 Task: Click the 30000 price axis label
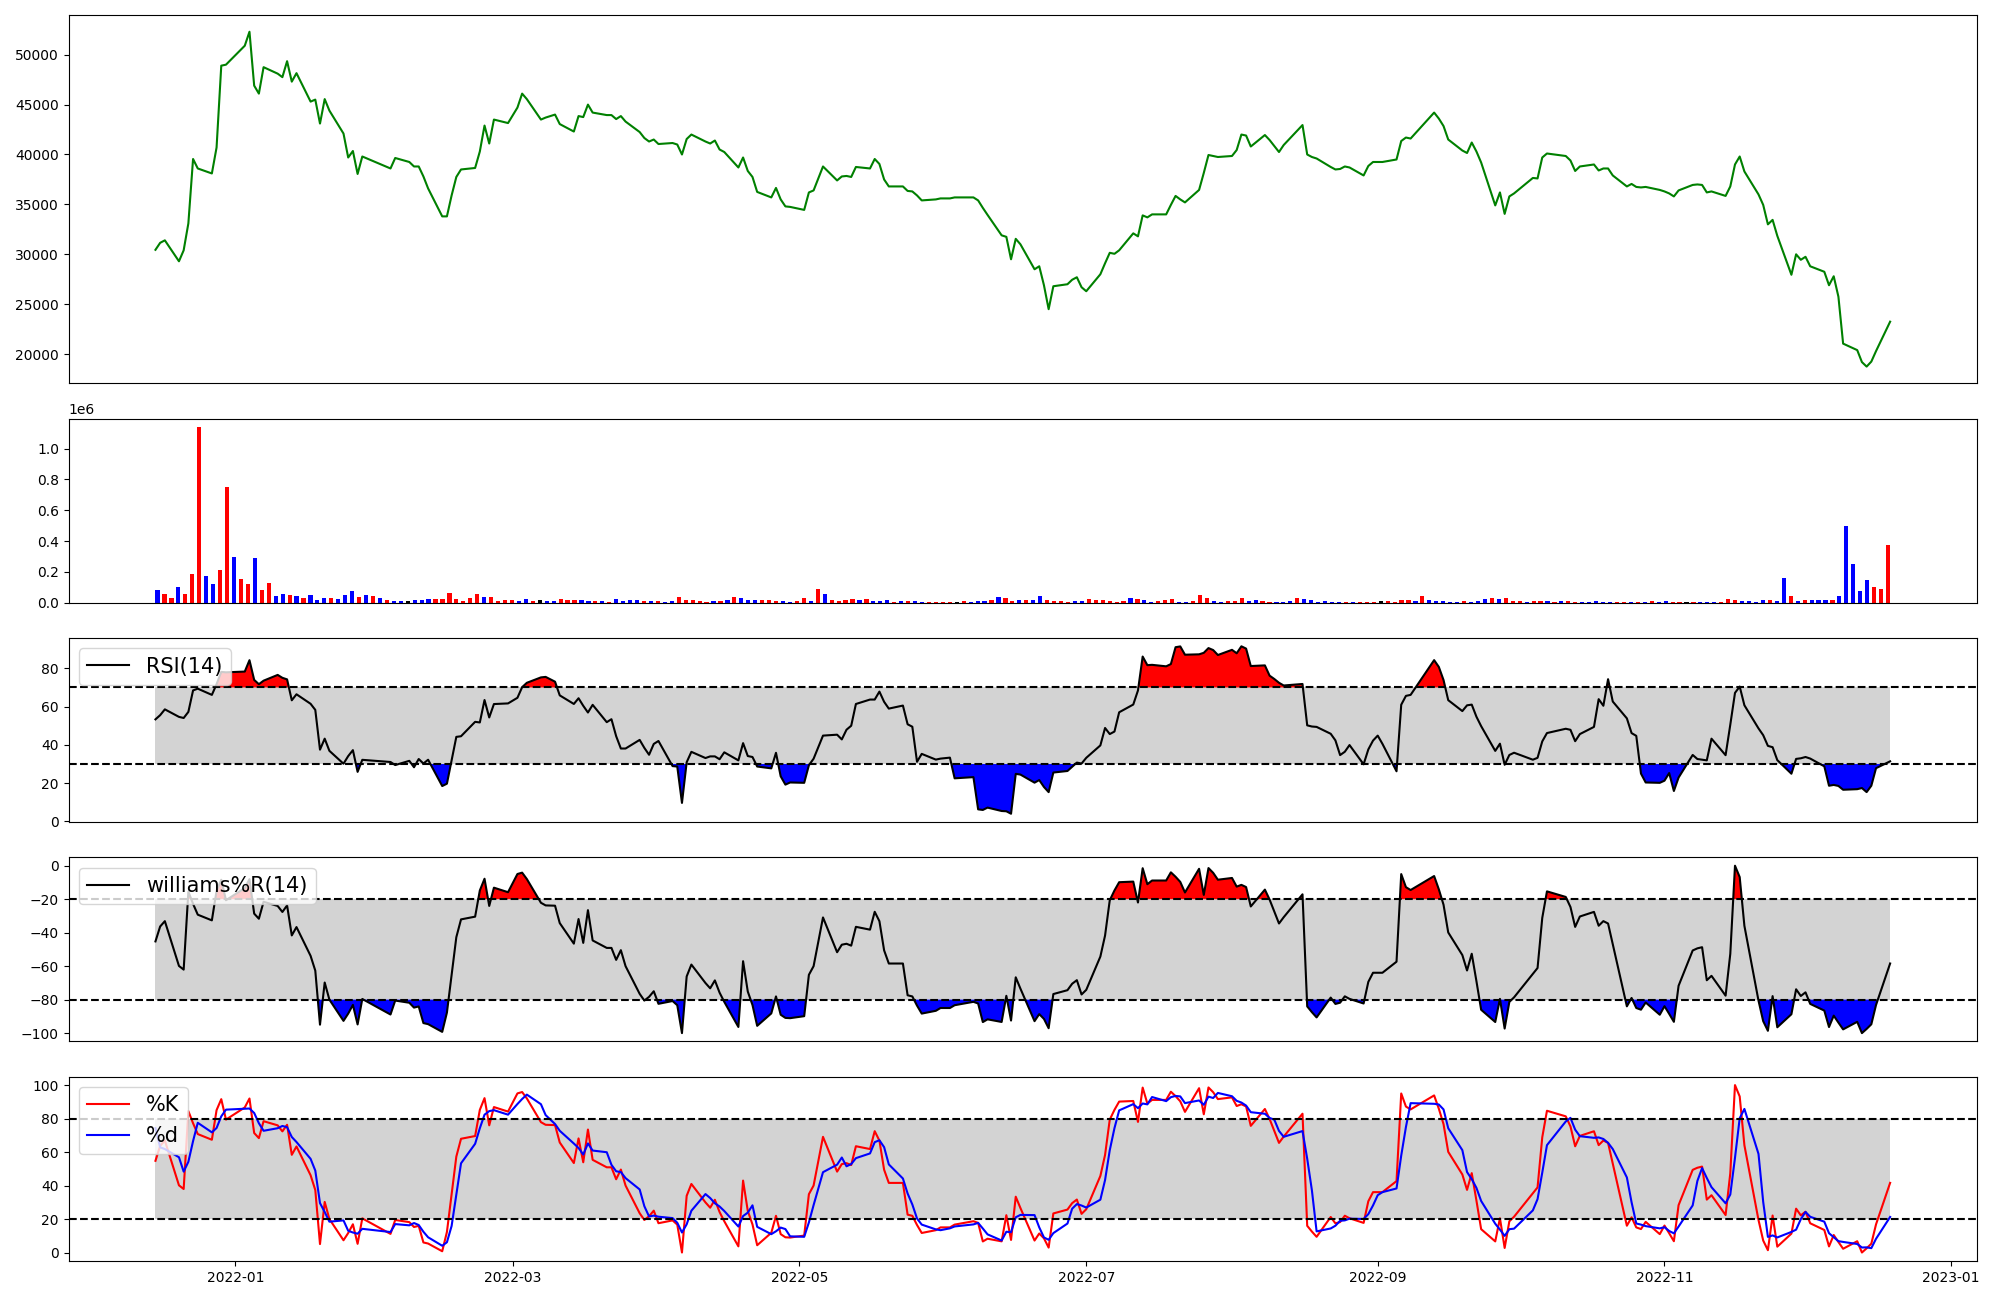point(37,255)
